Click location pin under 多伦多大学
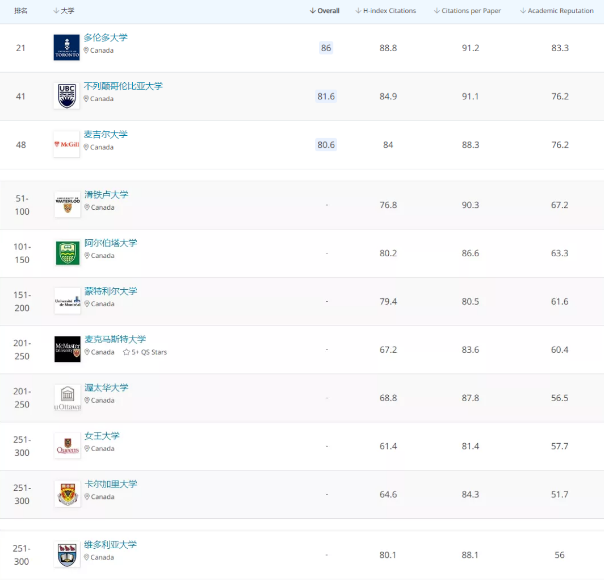 point(86,50)
